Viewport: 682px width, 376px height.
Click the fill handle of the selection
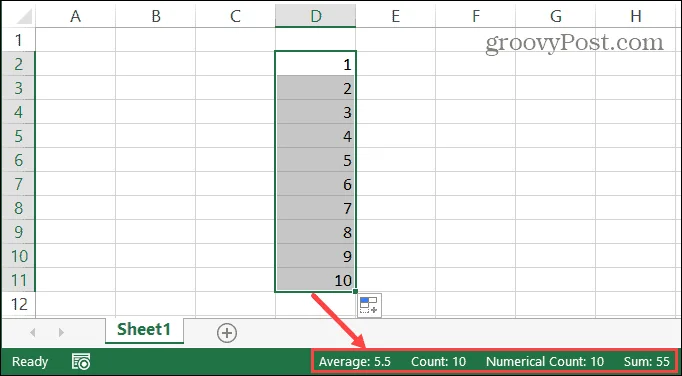tap(355, 291)
